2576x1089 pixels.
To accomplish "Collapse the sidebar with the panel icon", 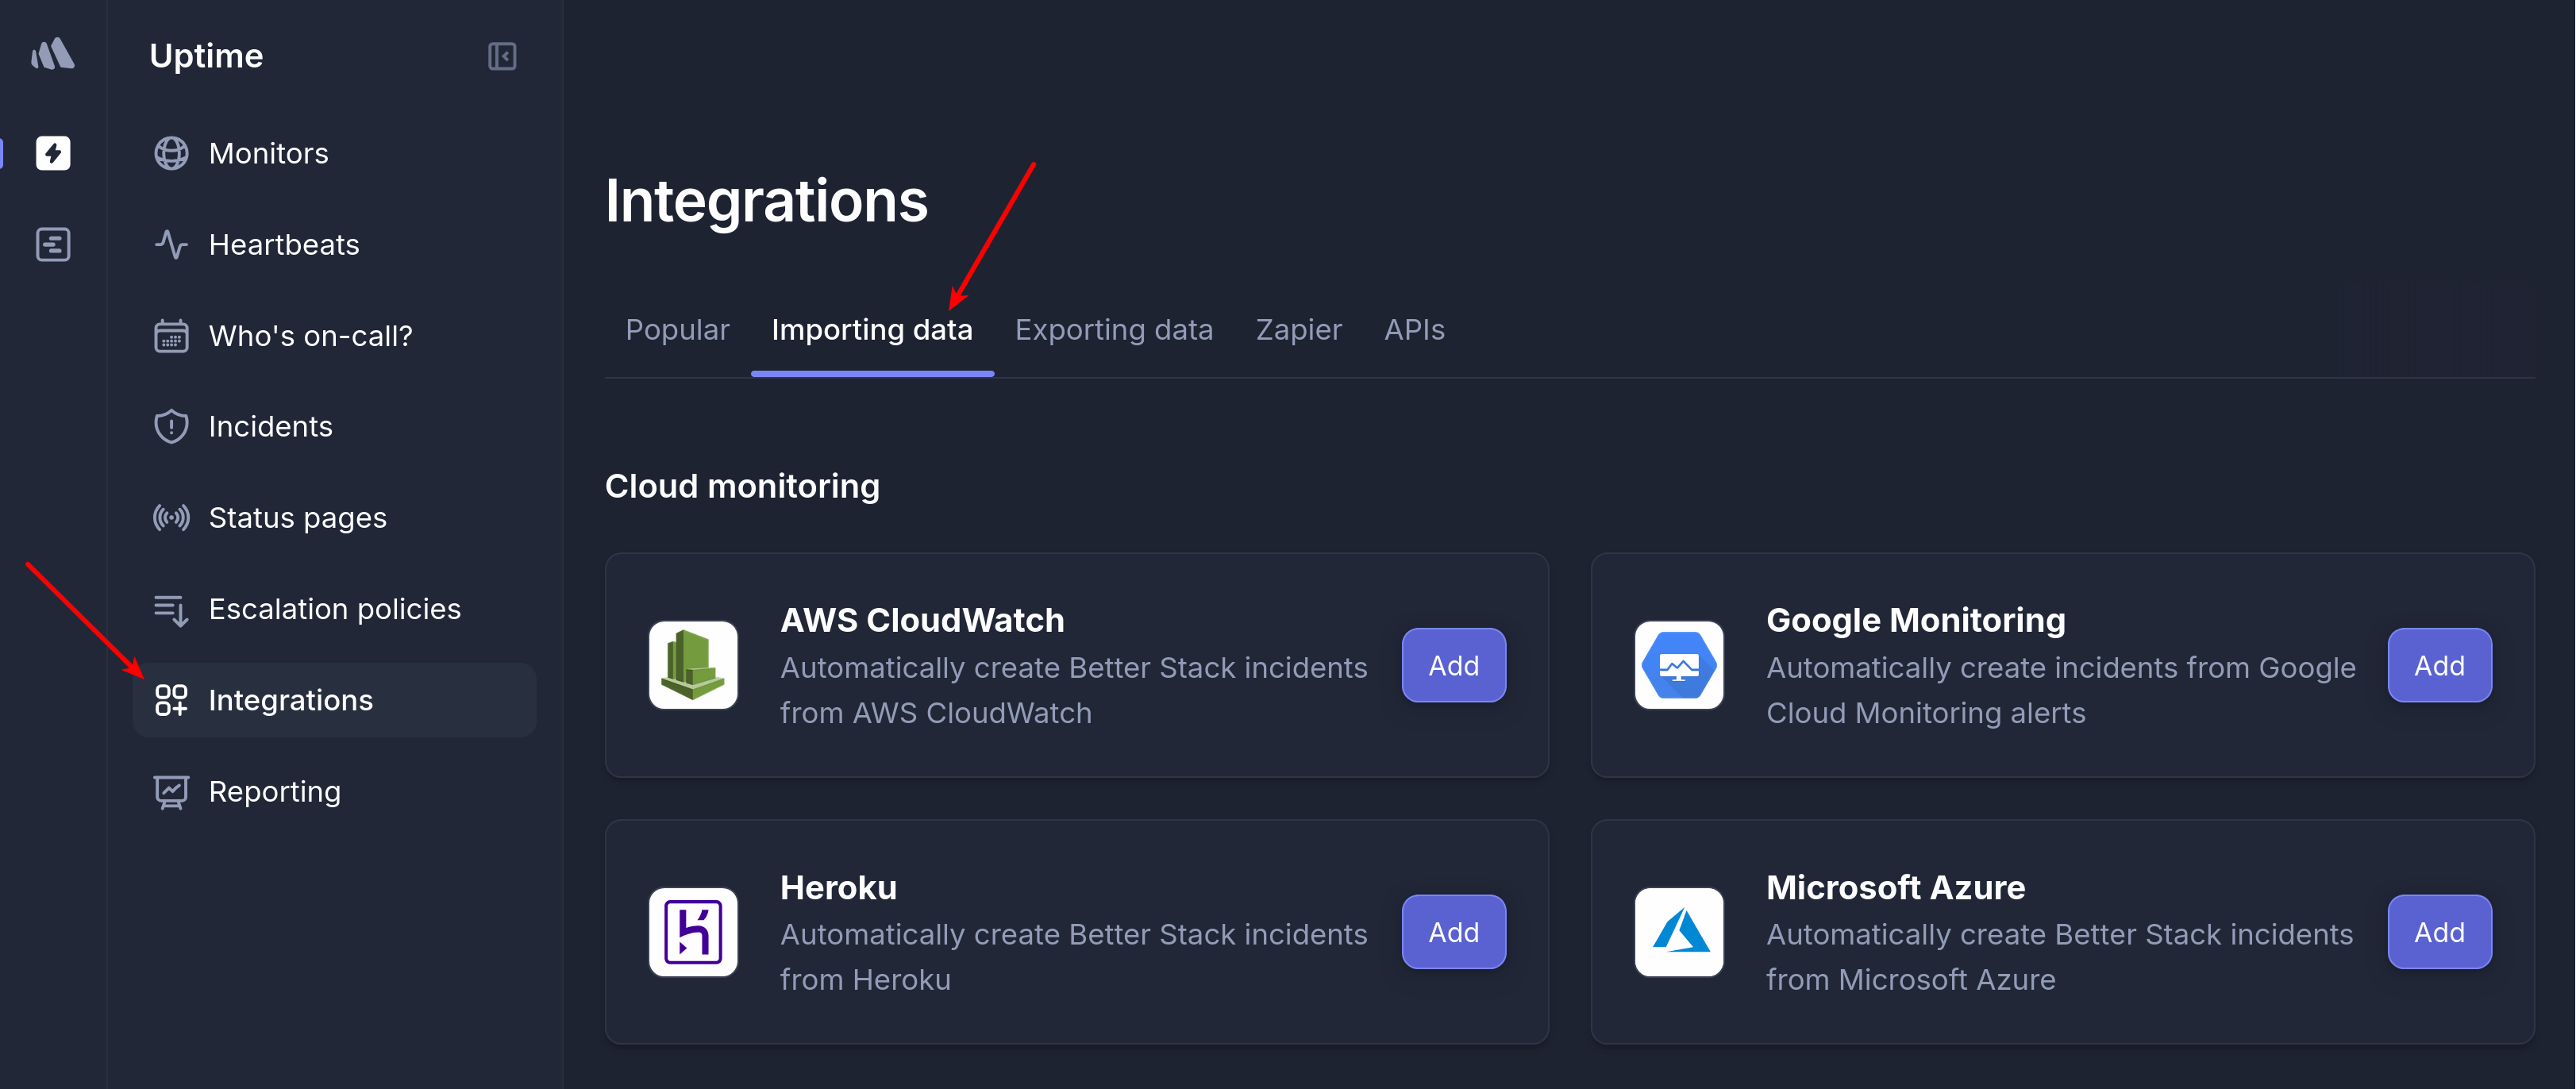I will click(x=502, y=56).
